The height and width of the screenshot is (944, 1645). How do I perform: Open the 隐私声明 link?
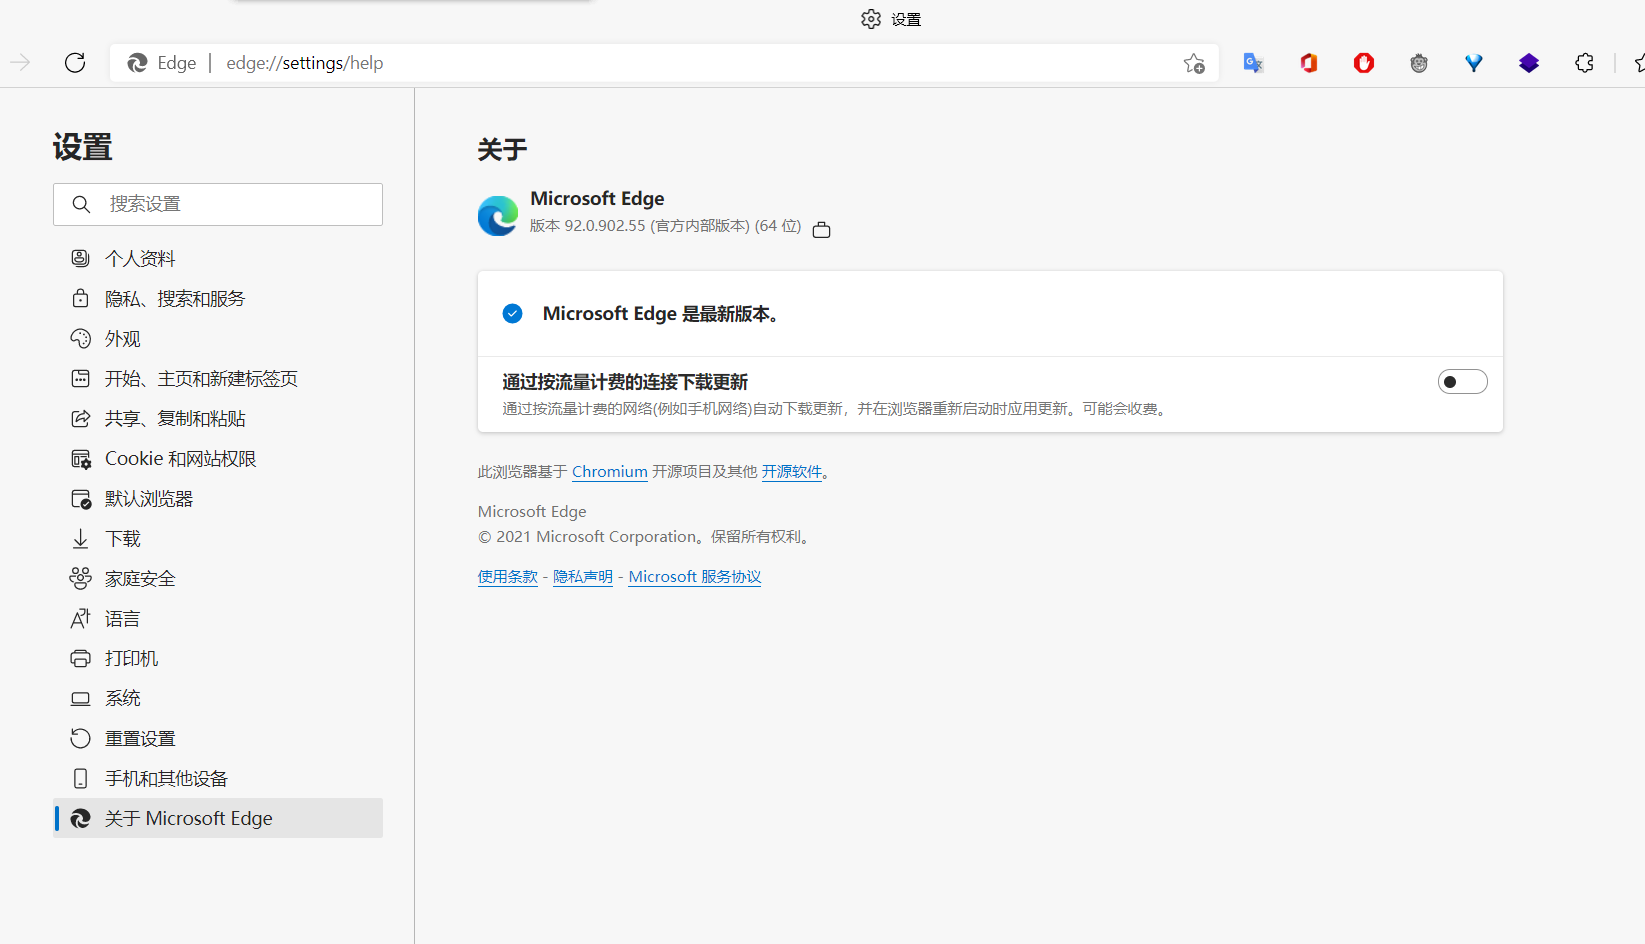point(583,576)
